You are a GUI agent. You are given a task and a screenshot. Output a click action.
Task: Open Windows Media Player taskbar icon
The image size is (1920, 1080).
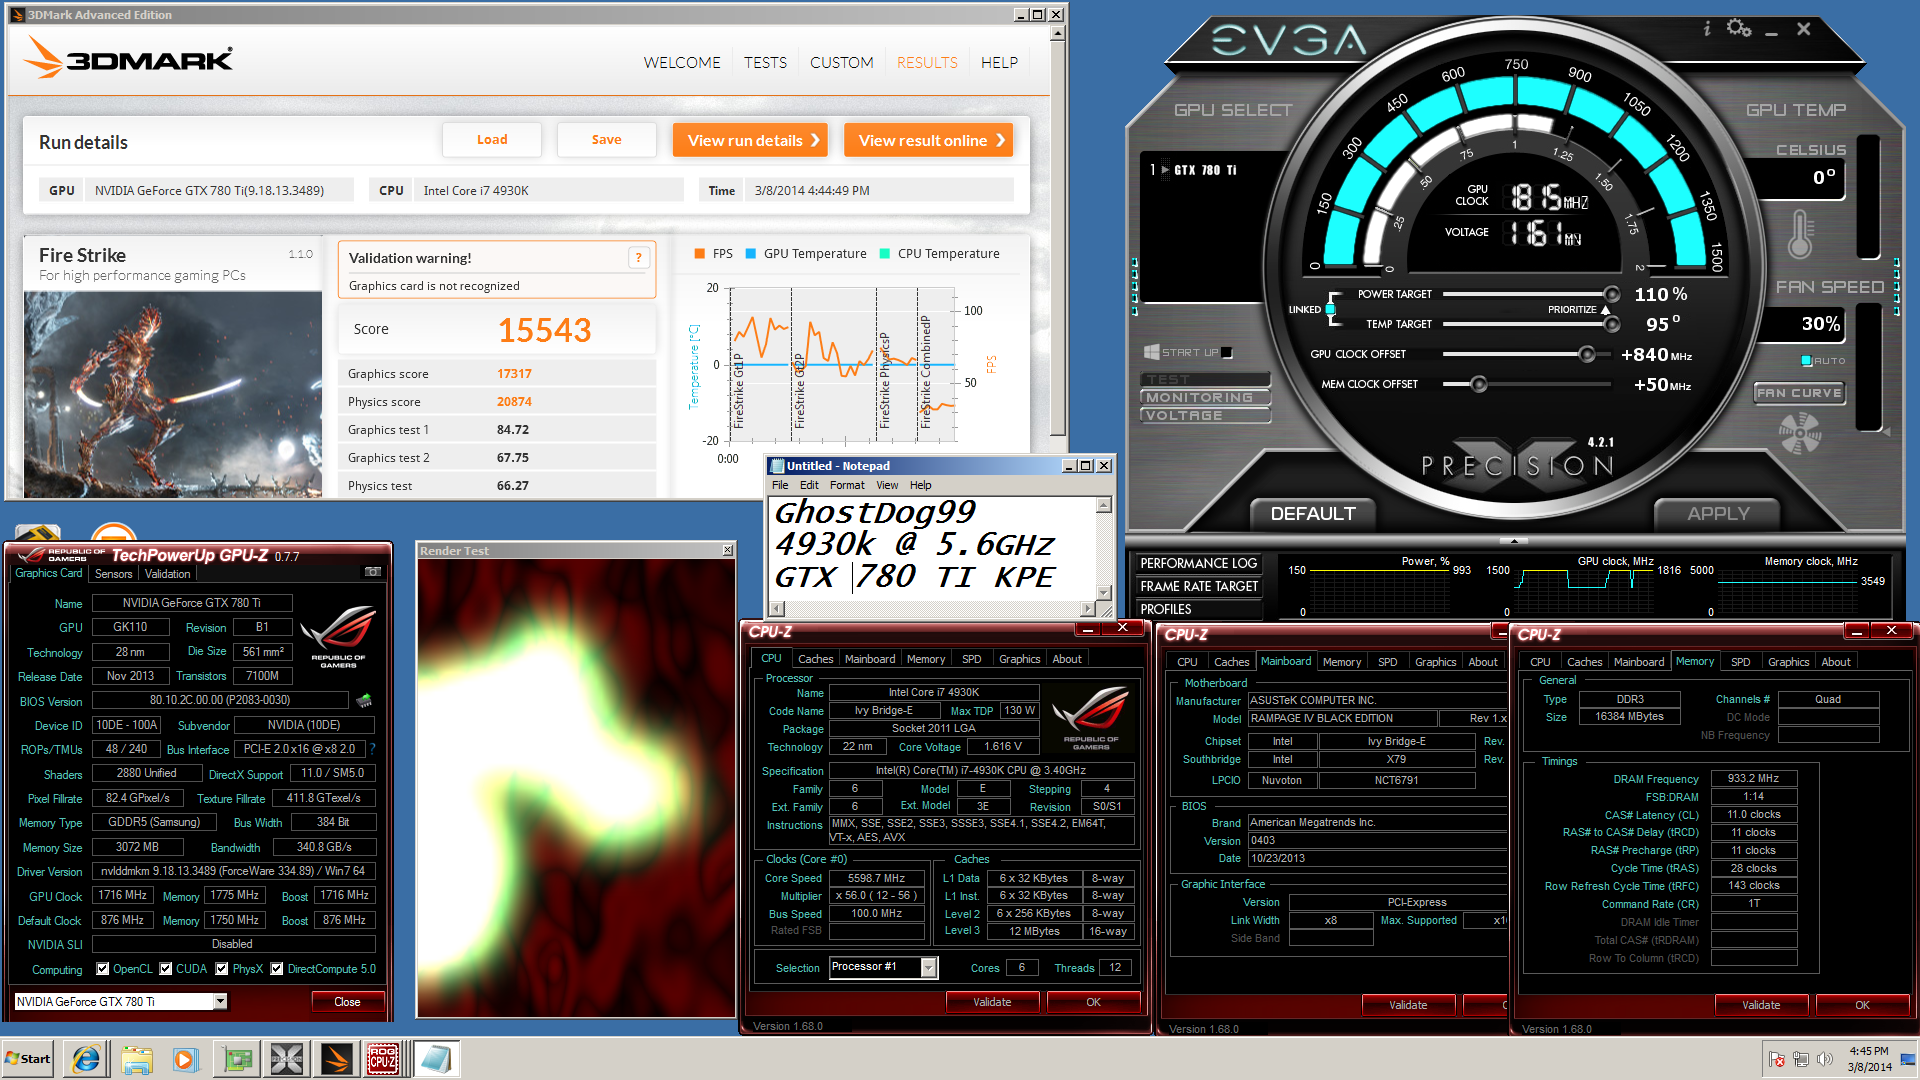[x=186, y=1059]
